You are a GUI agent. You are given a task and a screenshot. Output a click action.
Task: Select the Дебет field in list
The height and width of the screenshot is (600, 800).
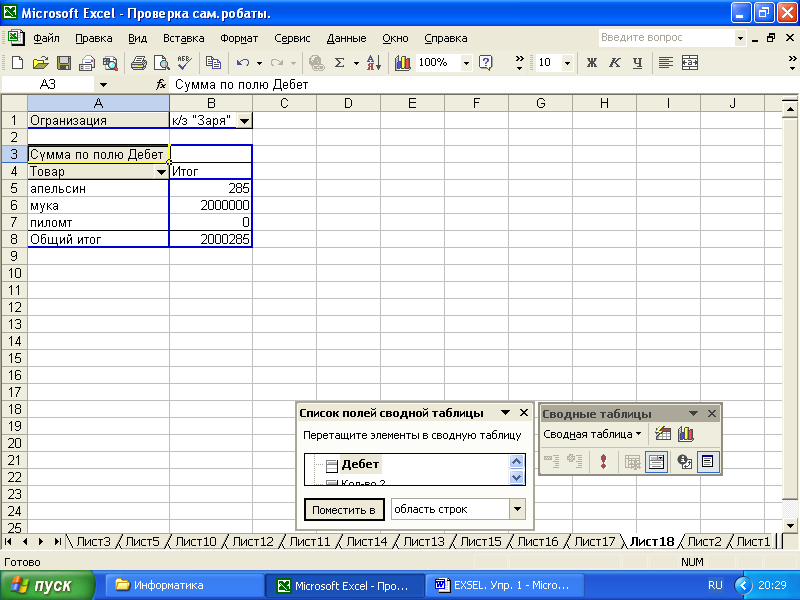(360, 464)
